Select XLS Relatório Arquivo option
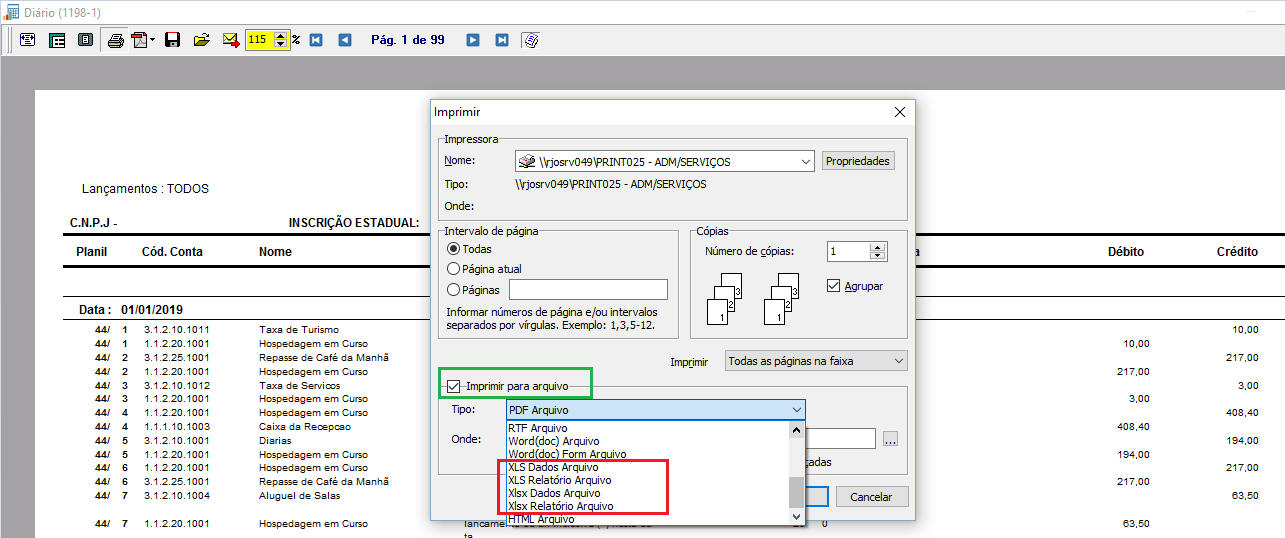Screen dimensions: 1285x538 (647, 480)
